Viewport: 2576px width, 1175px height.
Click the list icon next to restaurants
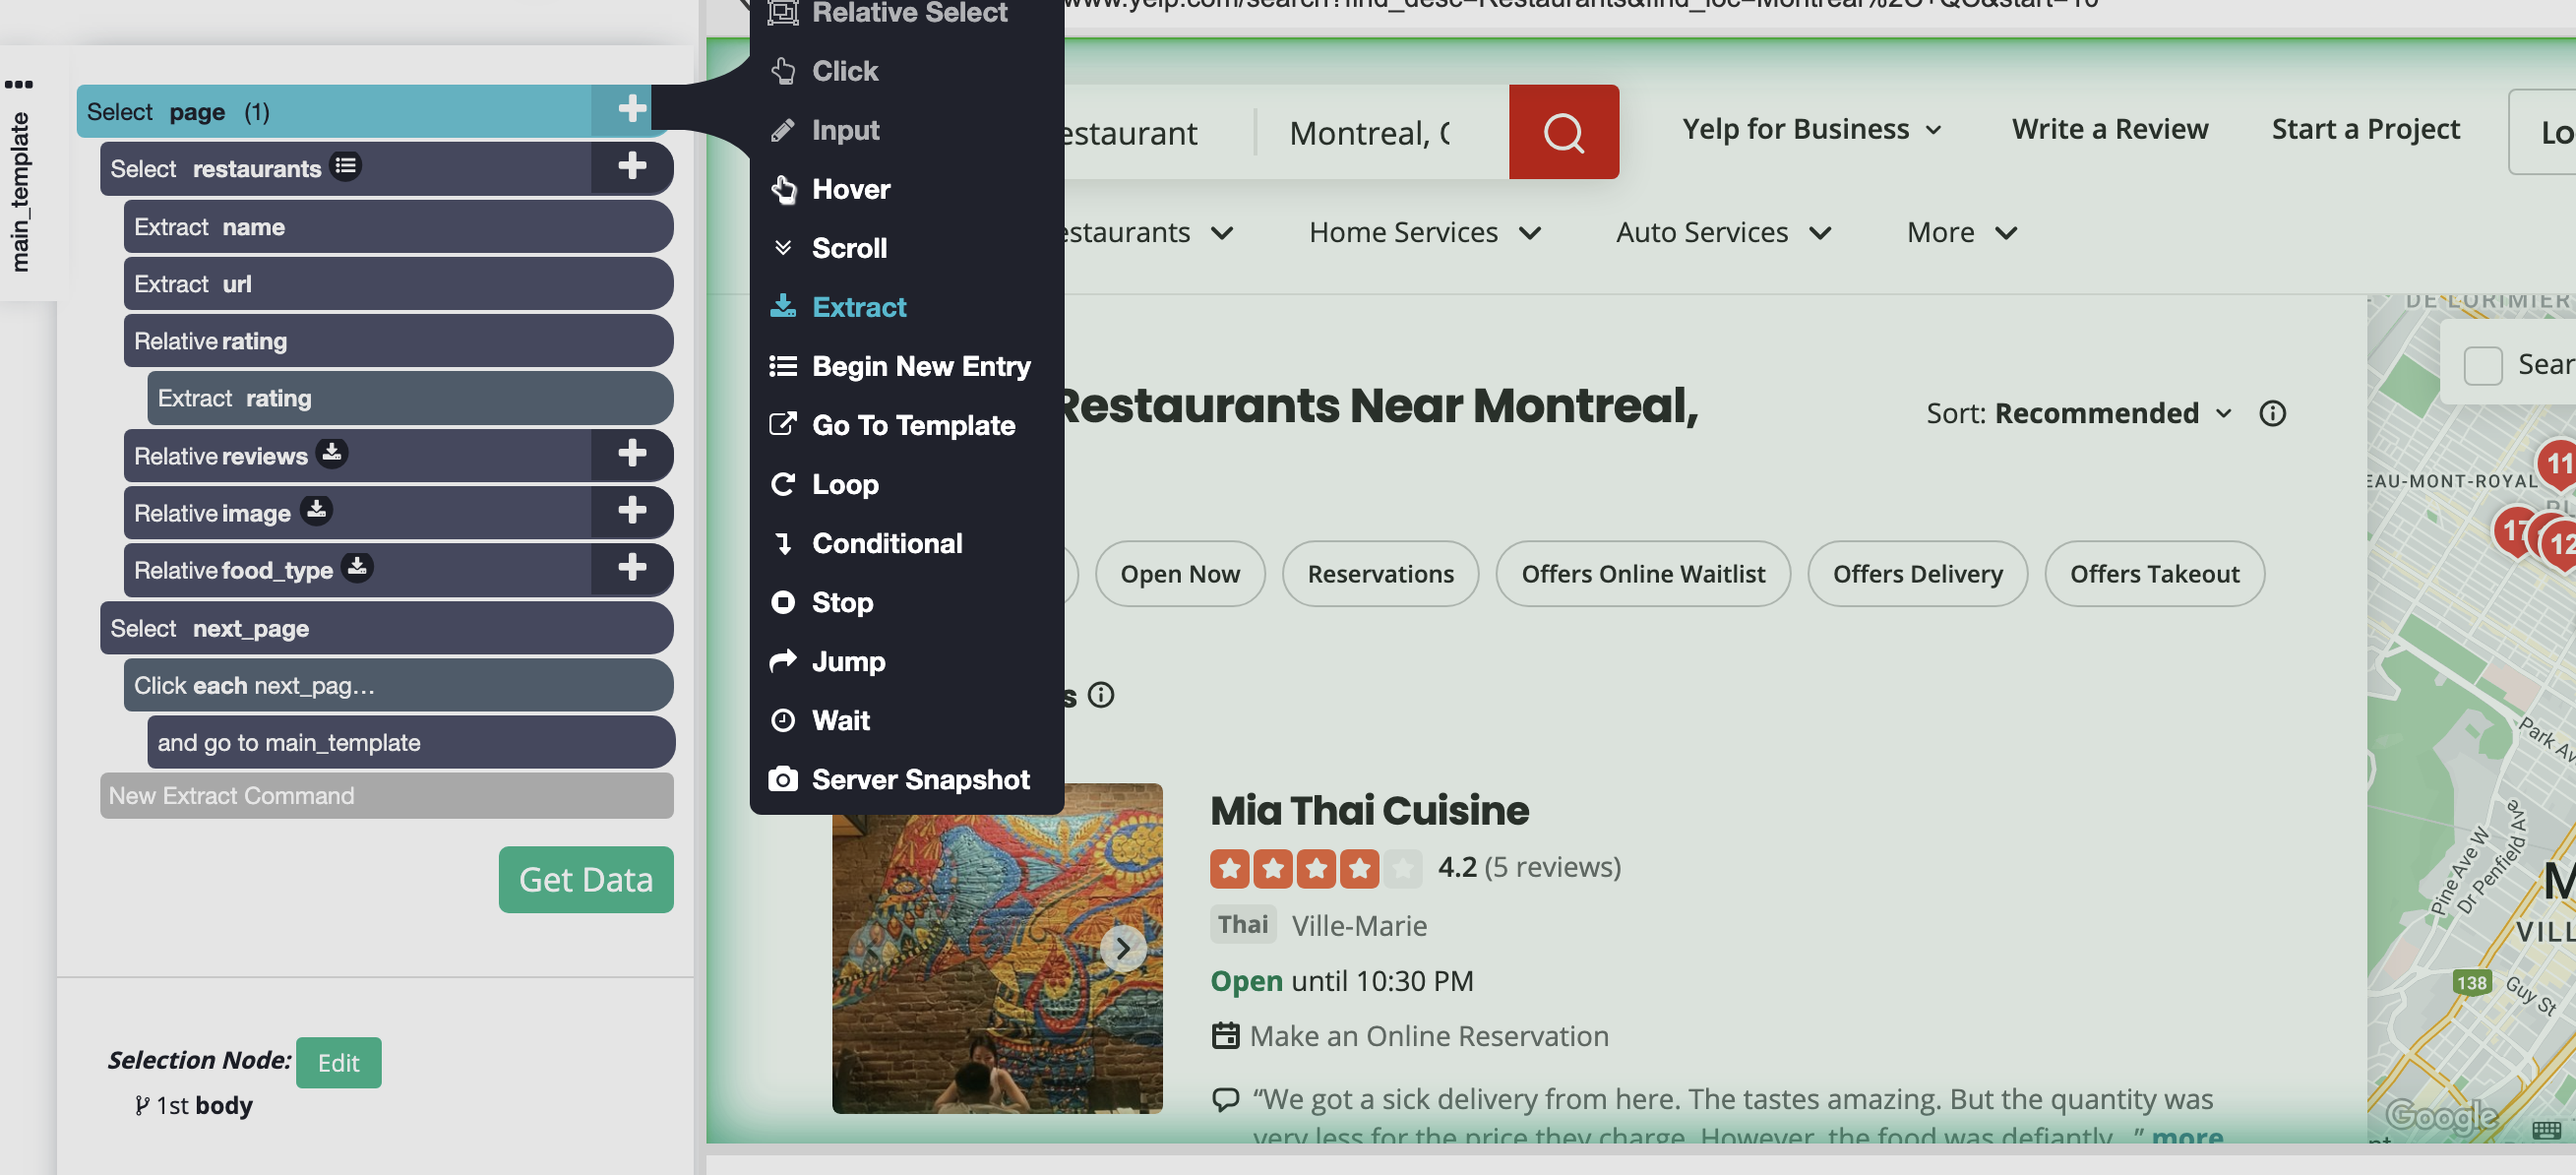click(x=346, y=166)
